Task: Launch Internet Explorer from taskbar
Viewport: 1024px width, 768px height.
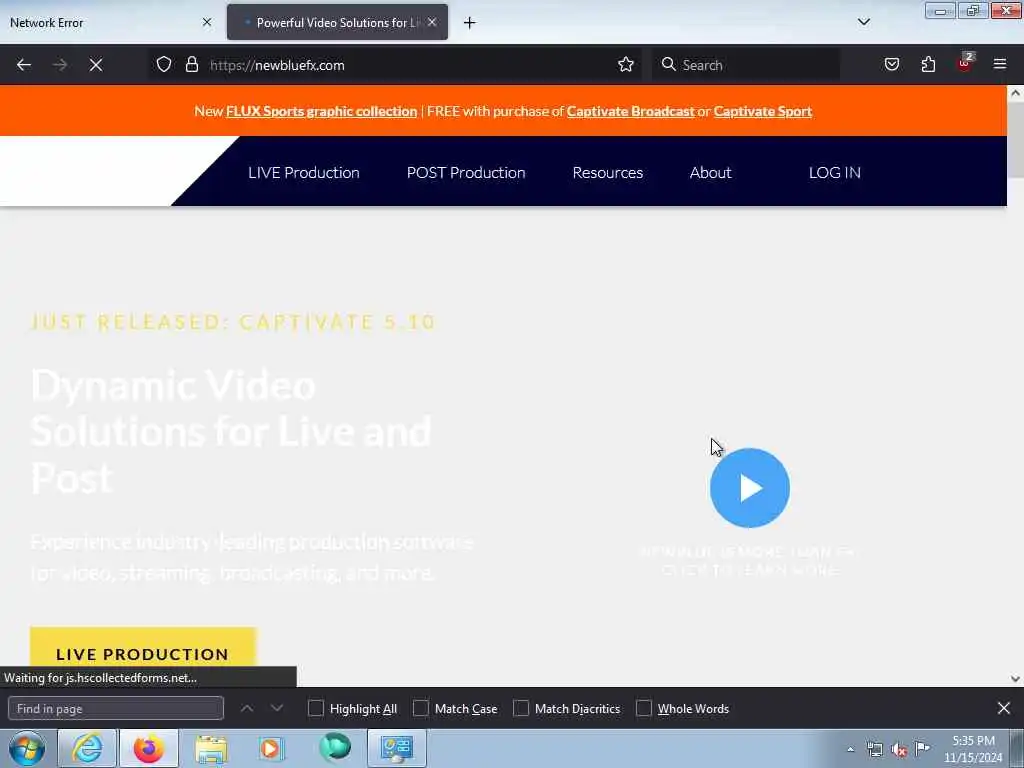Action: click(87, 748)
